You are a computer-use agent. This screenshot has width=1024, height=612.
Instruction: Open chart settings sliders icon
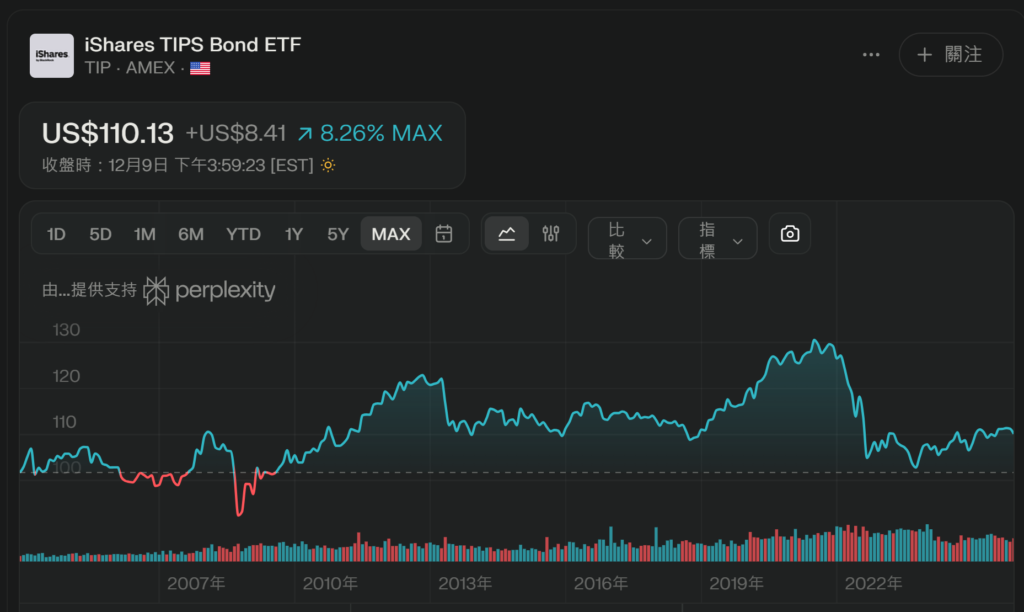point(551,234)
